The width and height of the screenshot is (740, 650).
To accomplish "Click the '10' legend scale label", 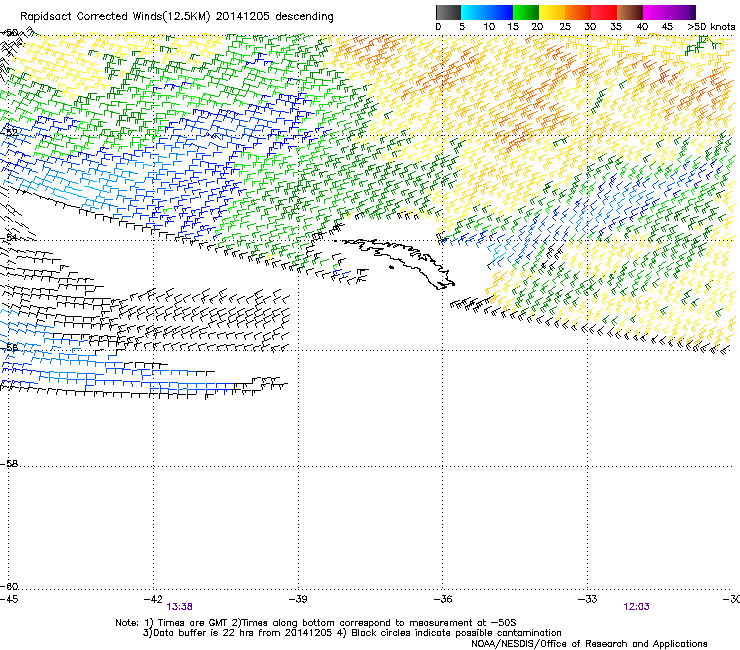I will (489, 27).
